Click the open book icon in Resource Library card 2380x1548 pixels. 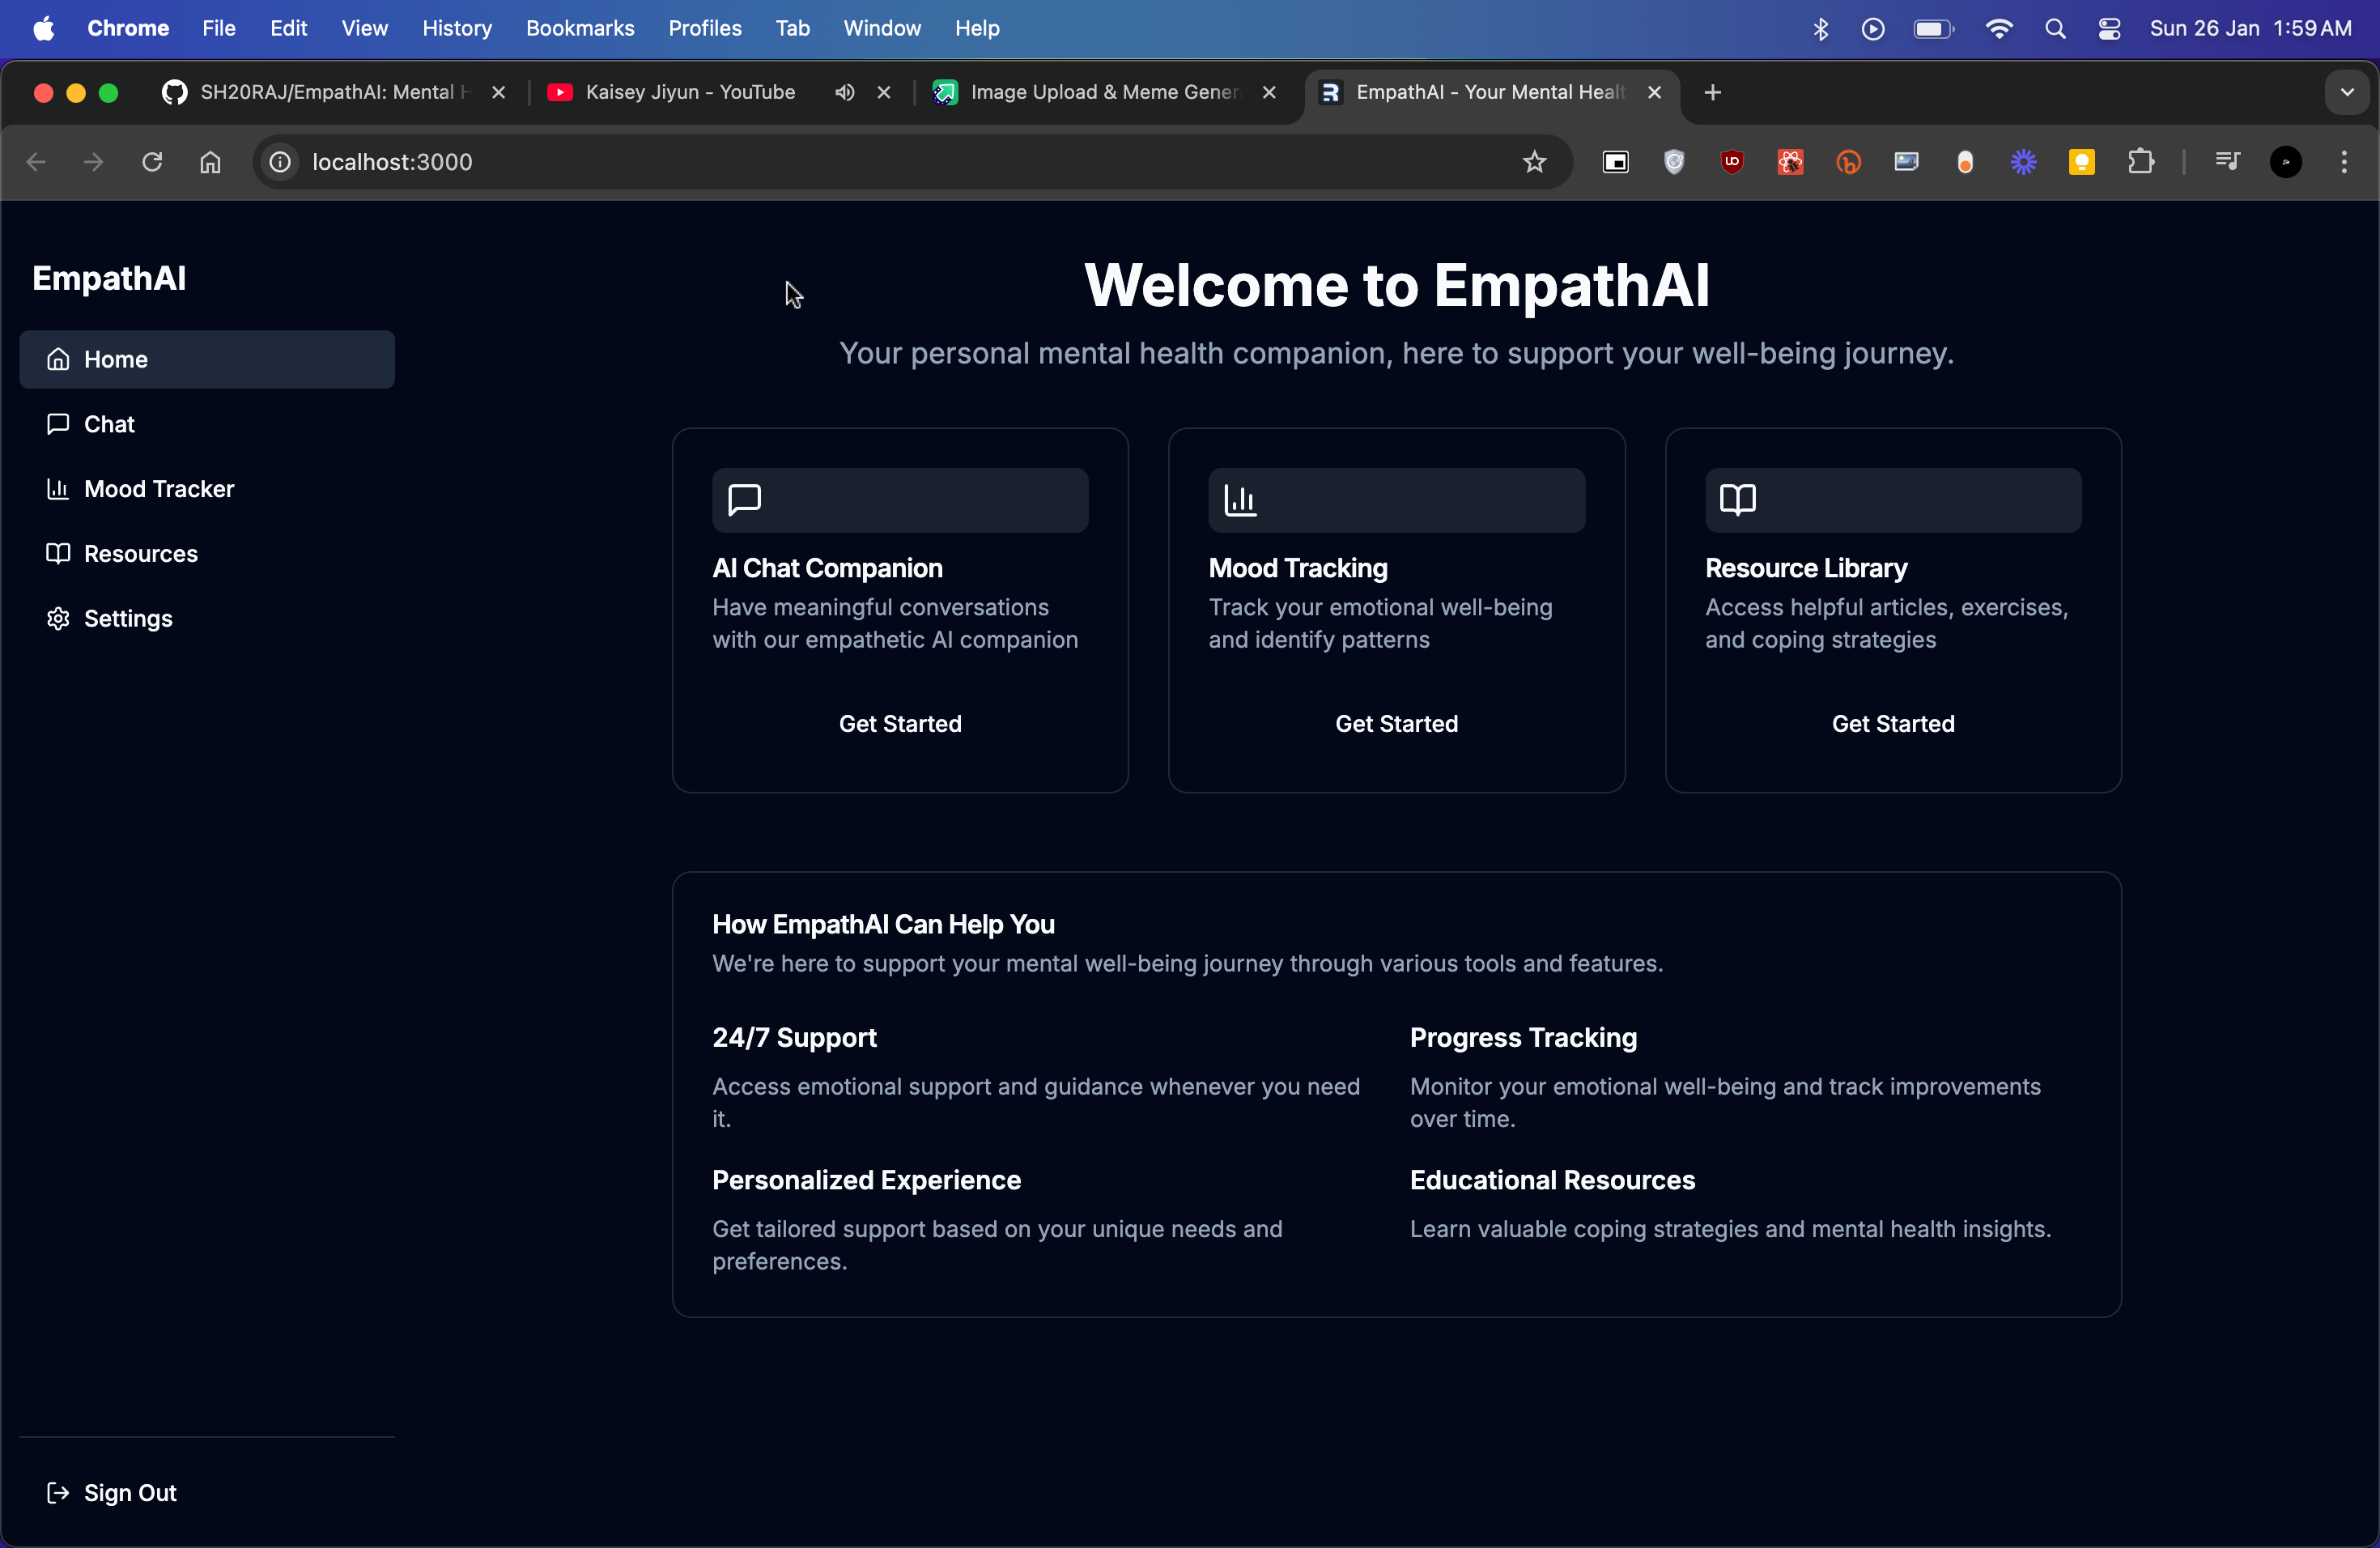[x=1737, y=499]
